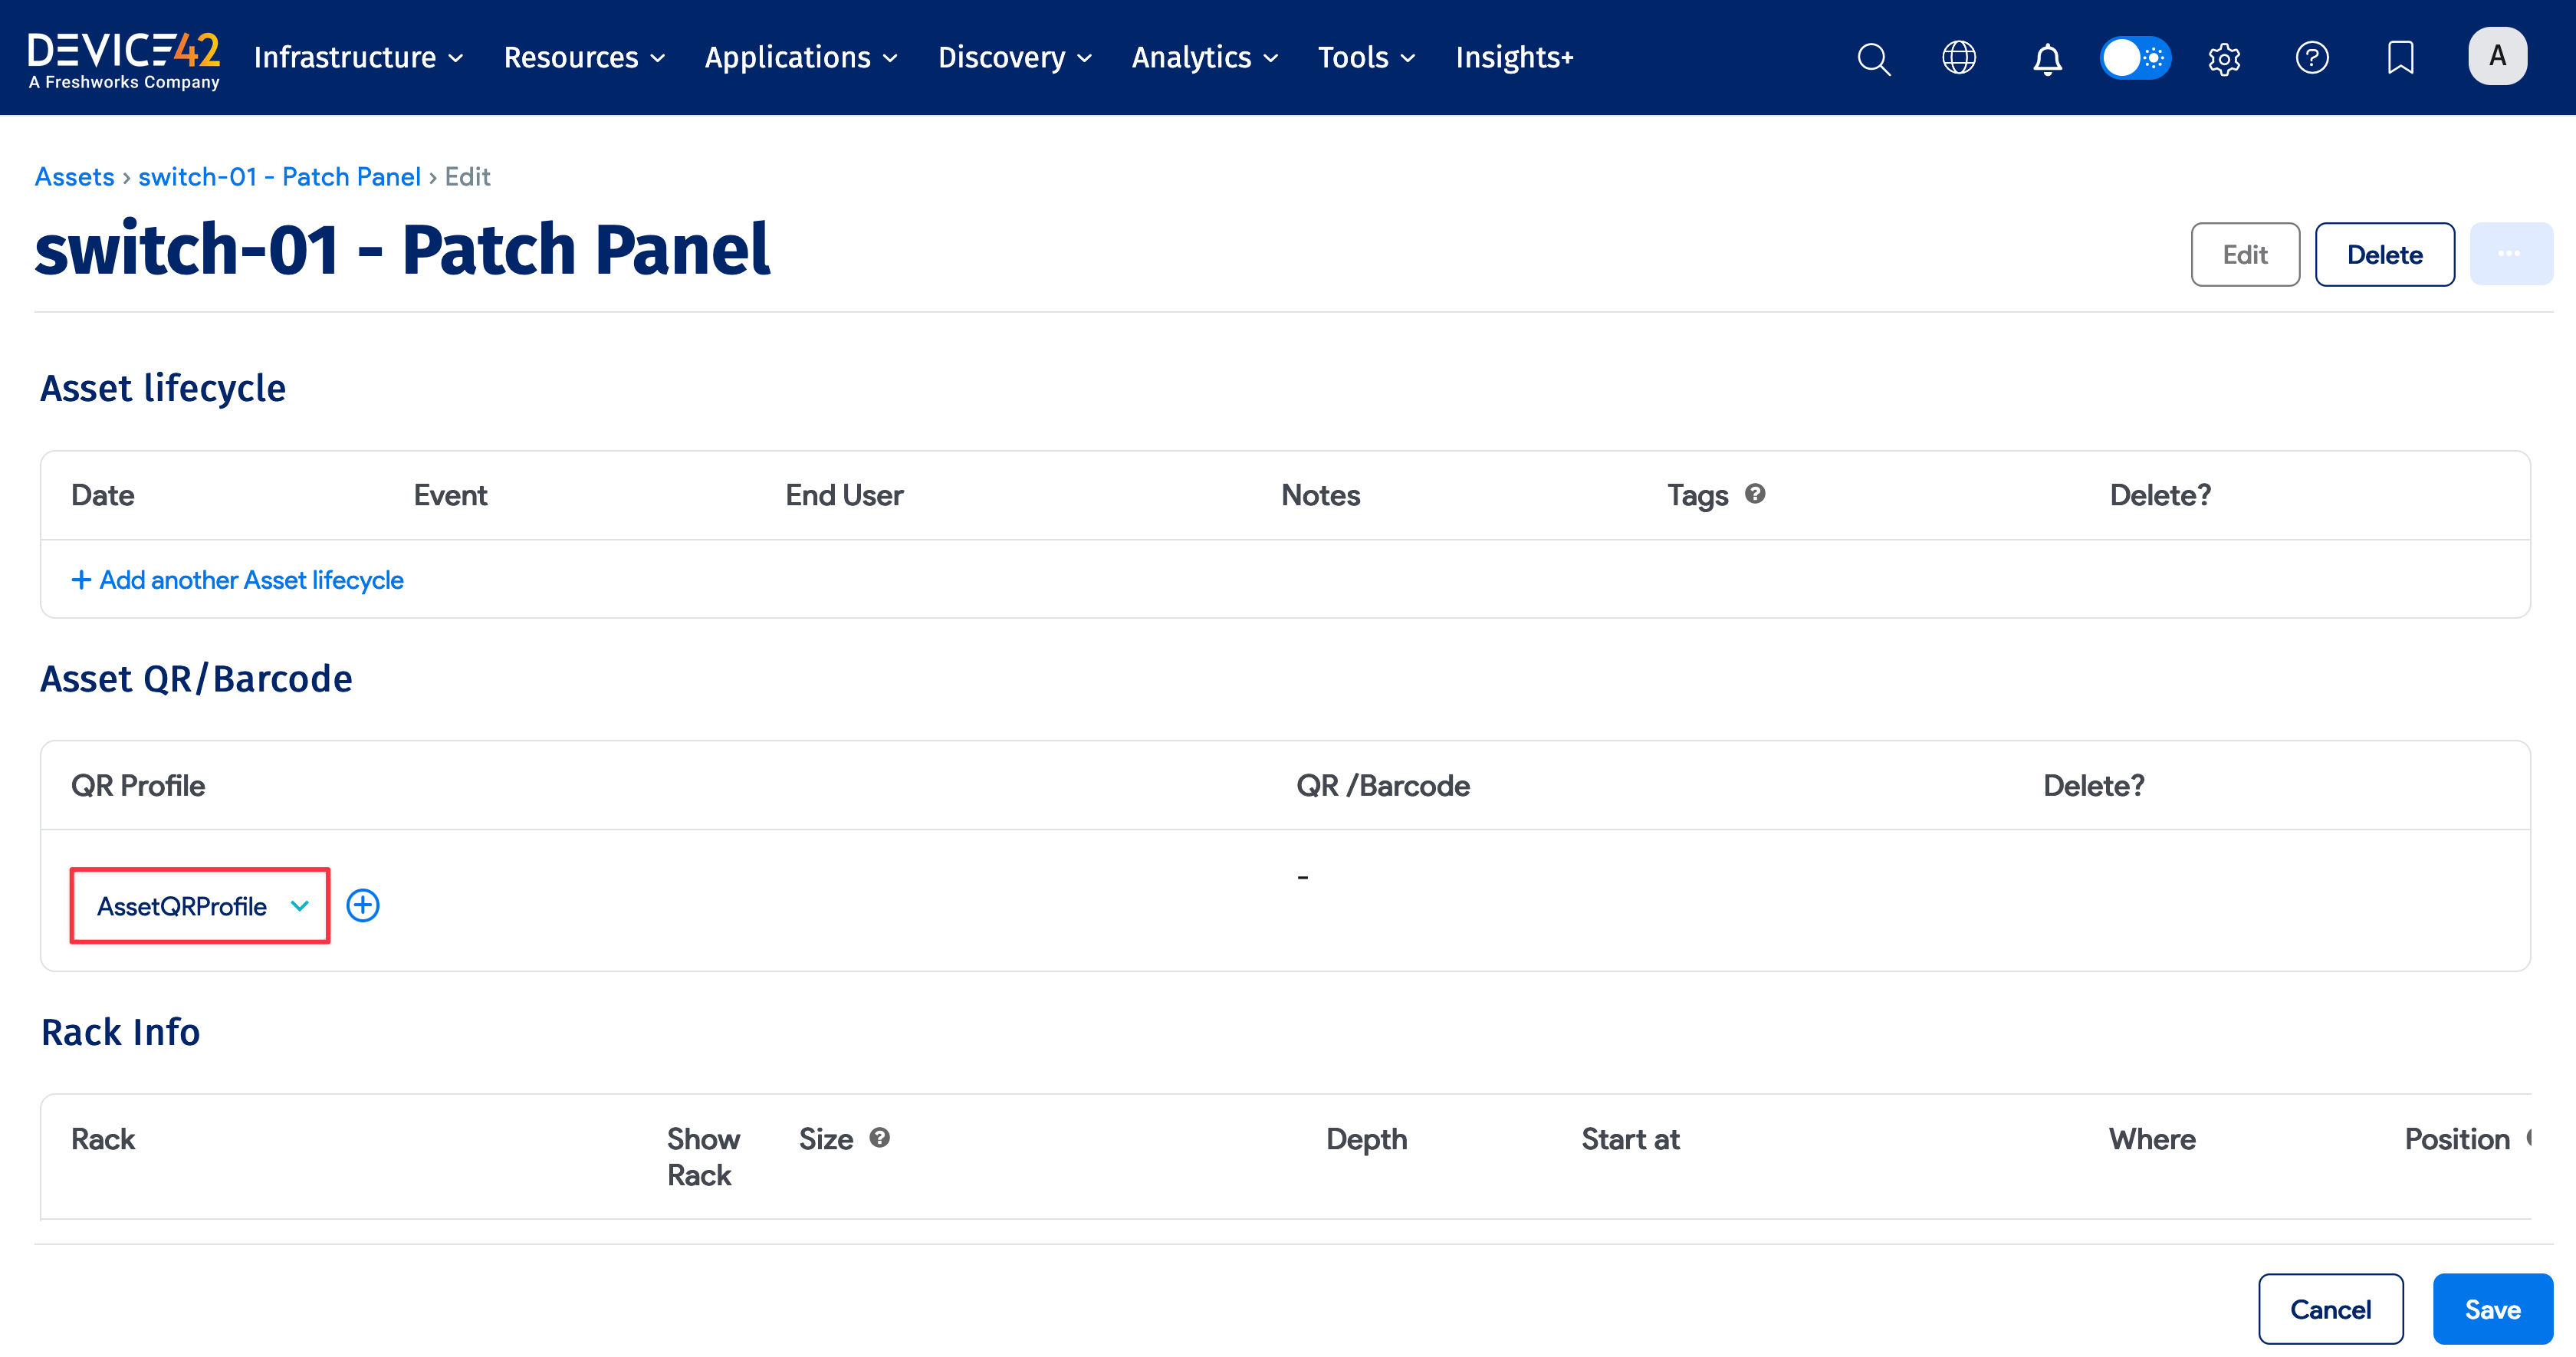The width and height of the screenshot is (2576, 1357).
Task: Open the global search
Action: [1874, 58]
